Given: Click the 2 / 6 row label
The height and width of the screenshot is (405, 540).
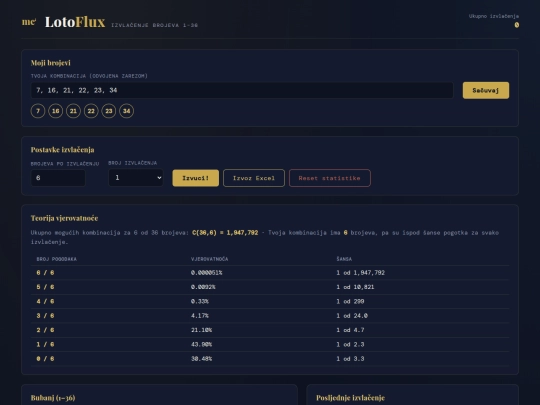Looking at the screenshot, I should 45,330.
